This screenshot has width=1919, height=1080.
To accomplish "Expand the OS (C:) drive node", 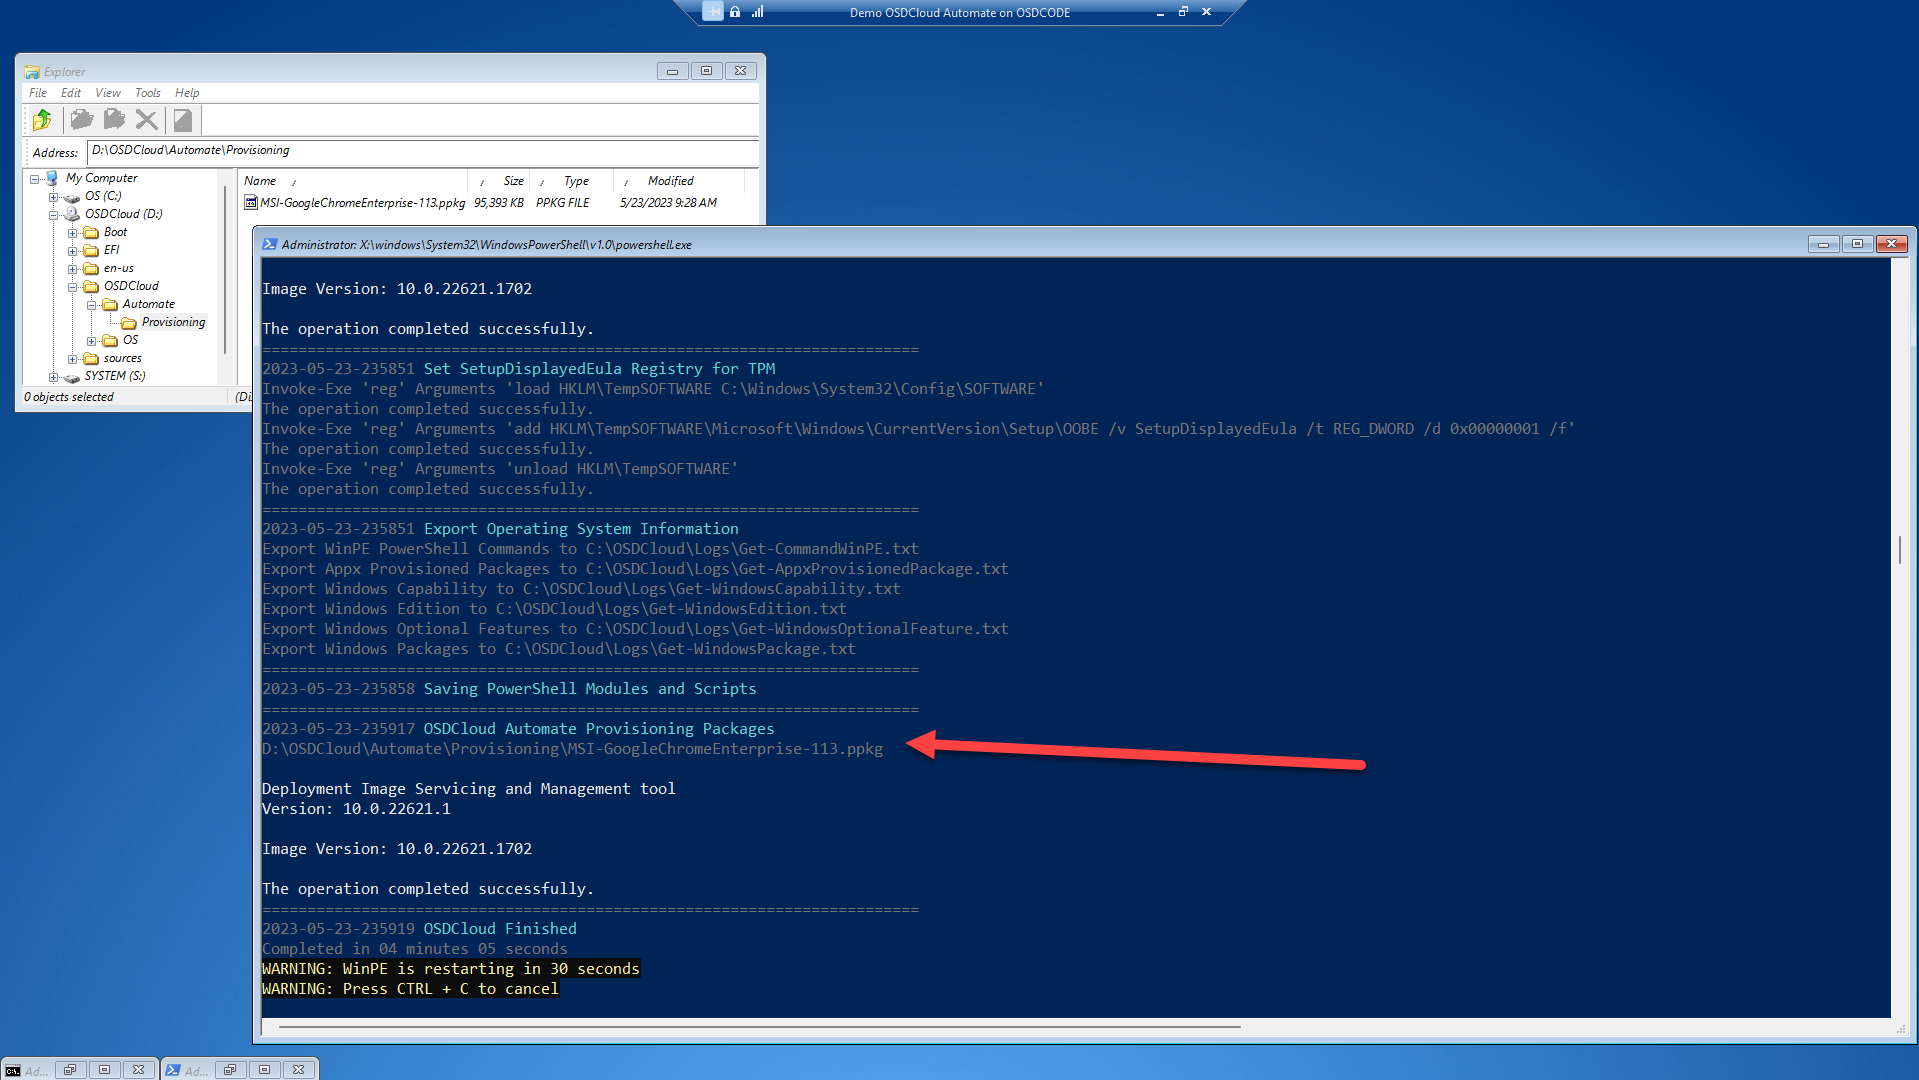I will (x=53, y=197).
